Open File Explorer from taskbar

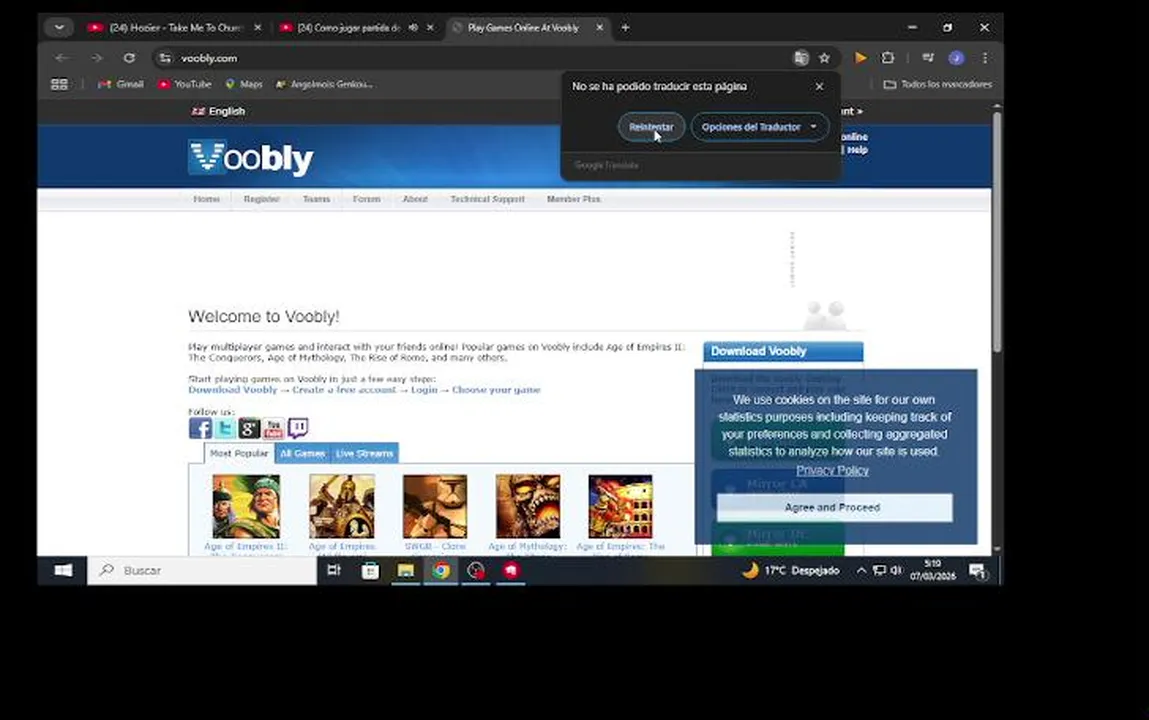(405, 570)
